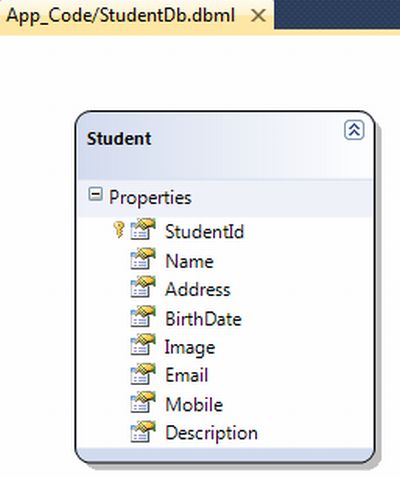Collapse the Student entity with chevron button

354,130
